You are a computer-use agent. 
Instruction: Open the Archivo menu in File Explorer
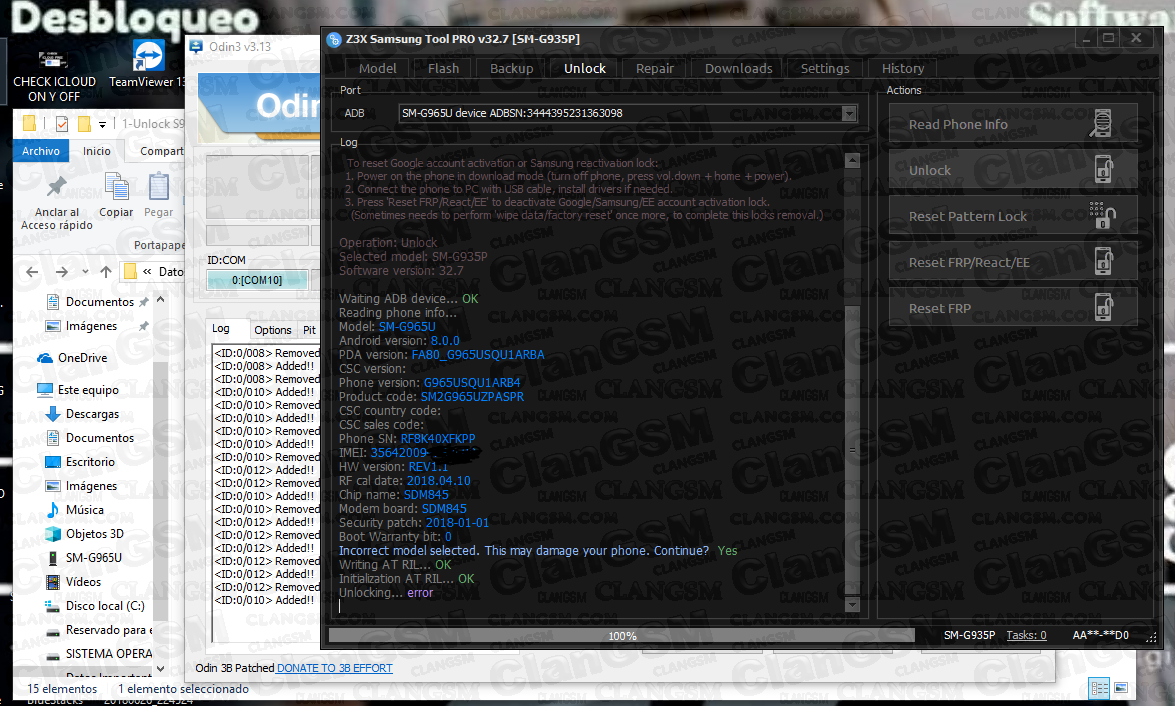click(40, 151)
